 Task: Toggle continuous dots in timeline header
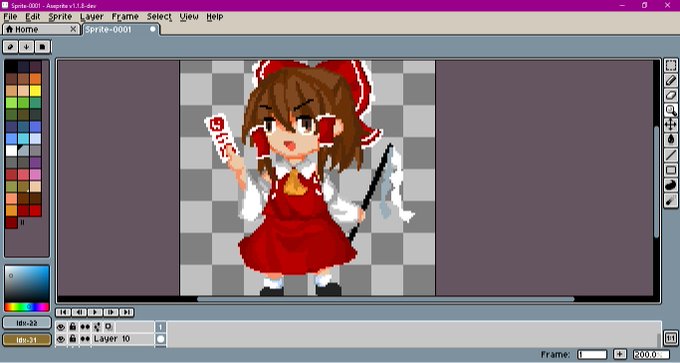[85, 327]
